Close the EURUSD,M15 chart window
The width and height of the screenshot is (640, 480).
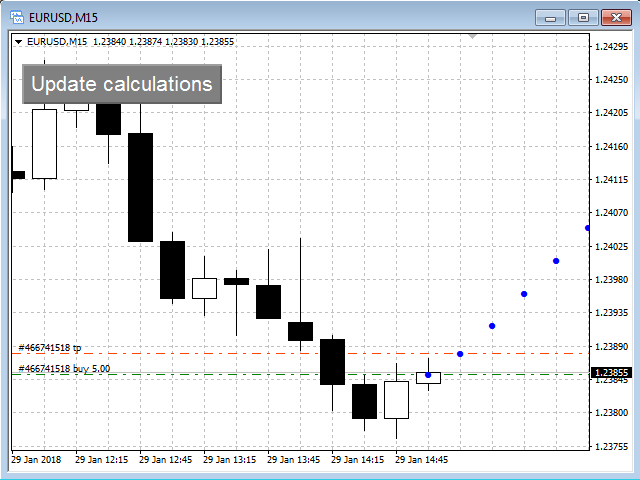point(616,18)
